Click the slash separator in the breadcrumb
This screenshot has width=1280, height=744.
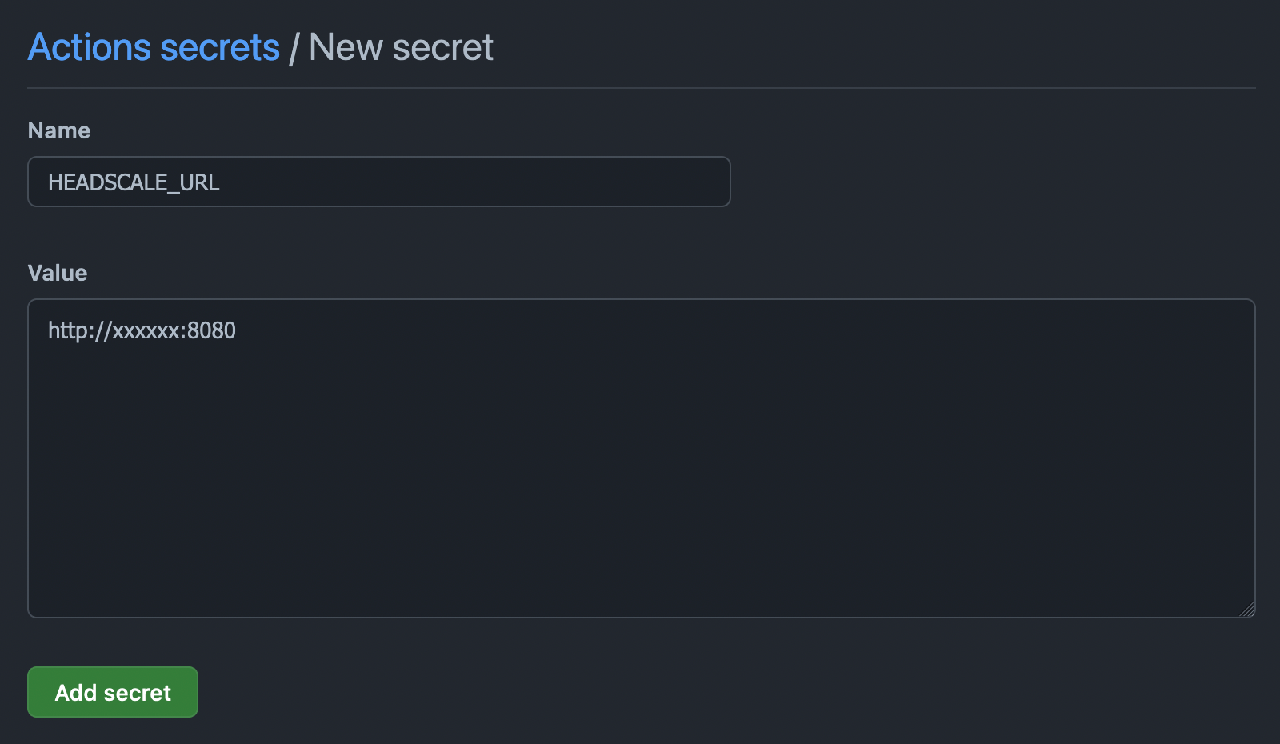coord(294,48)
